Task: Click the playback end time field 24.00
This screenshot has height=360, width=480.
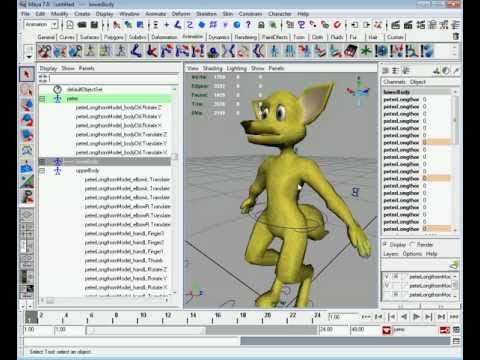Action: click(x=334, y=330)
